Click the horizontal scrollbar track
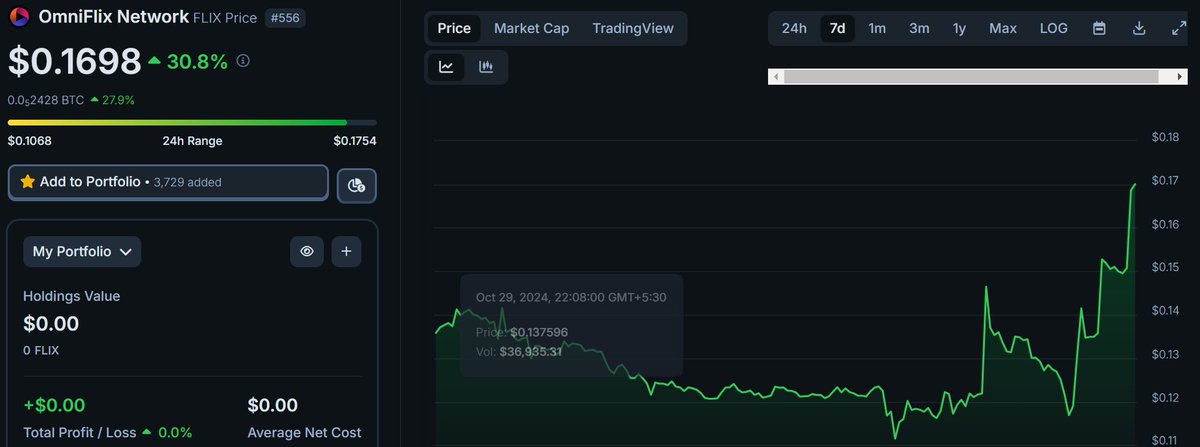 (977, 76)
